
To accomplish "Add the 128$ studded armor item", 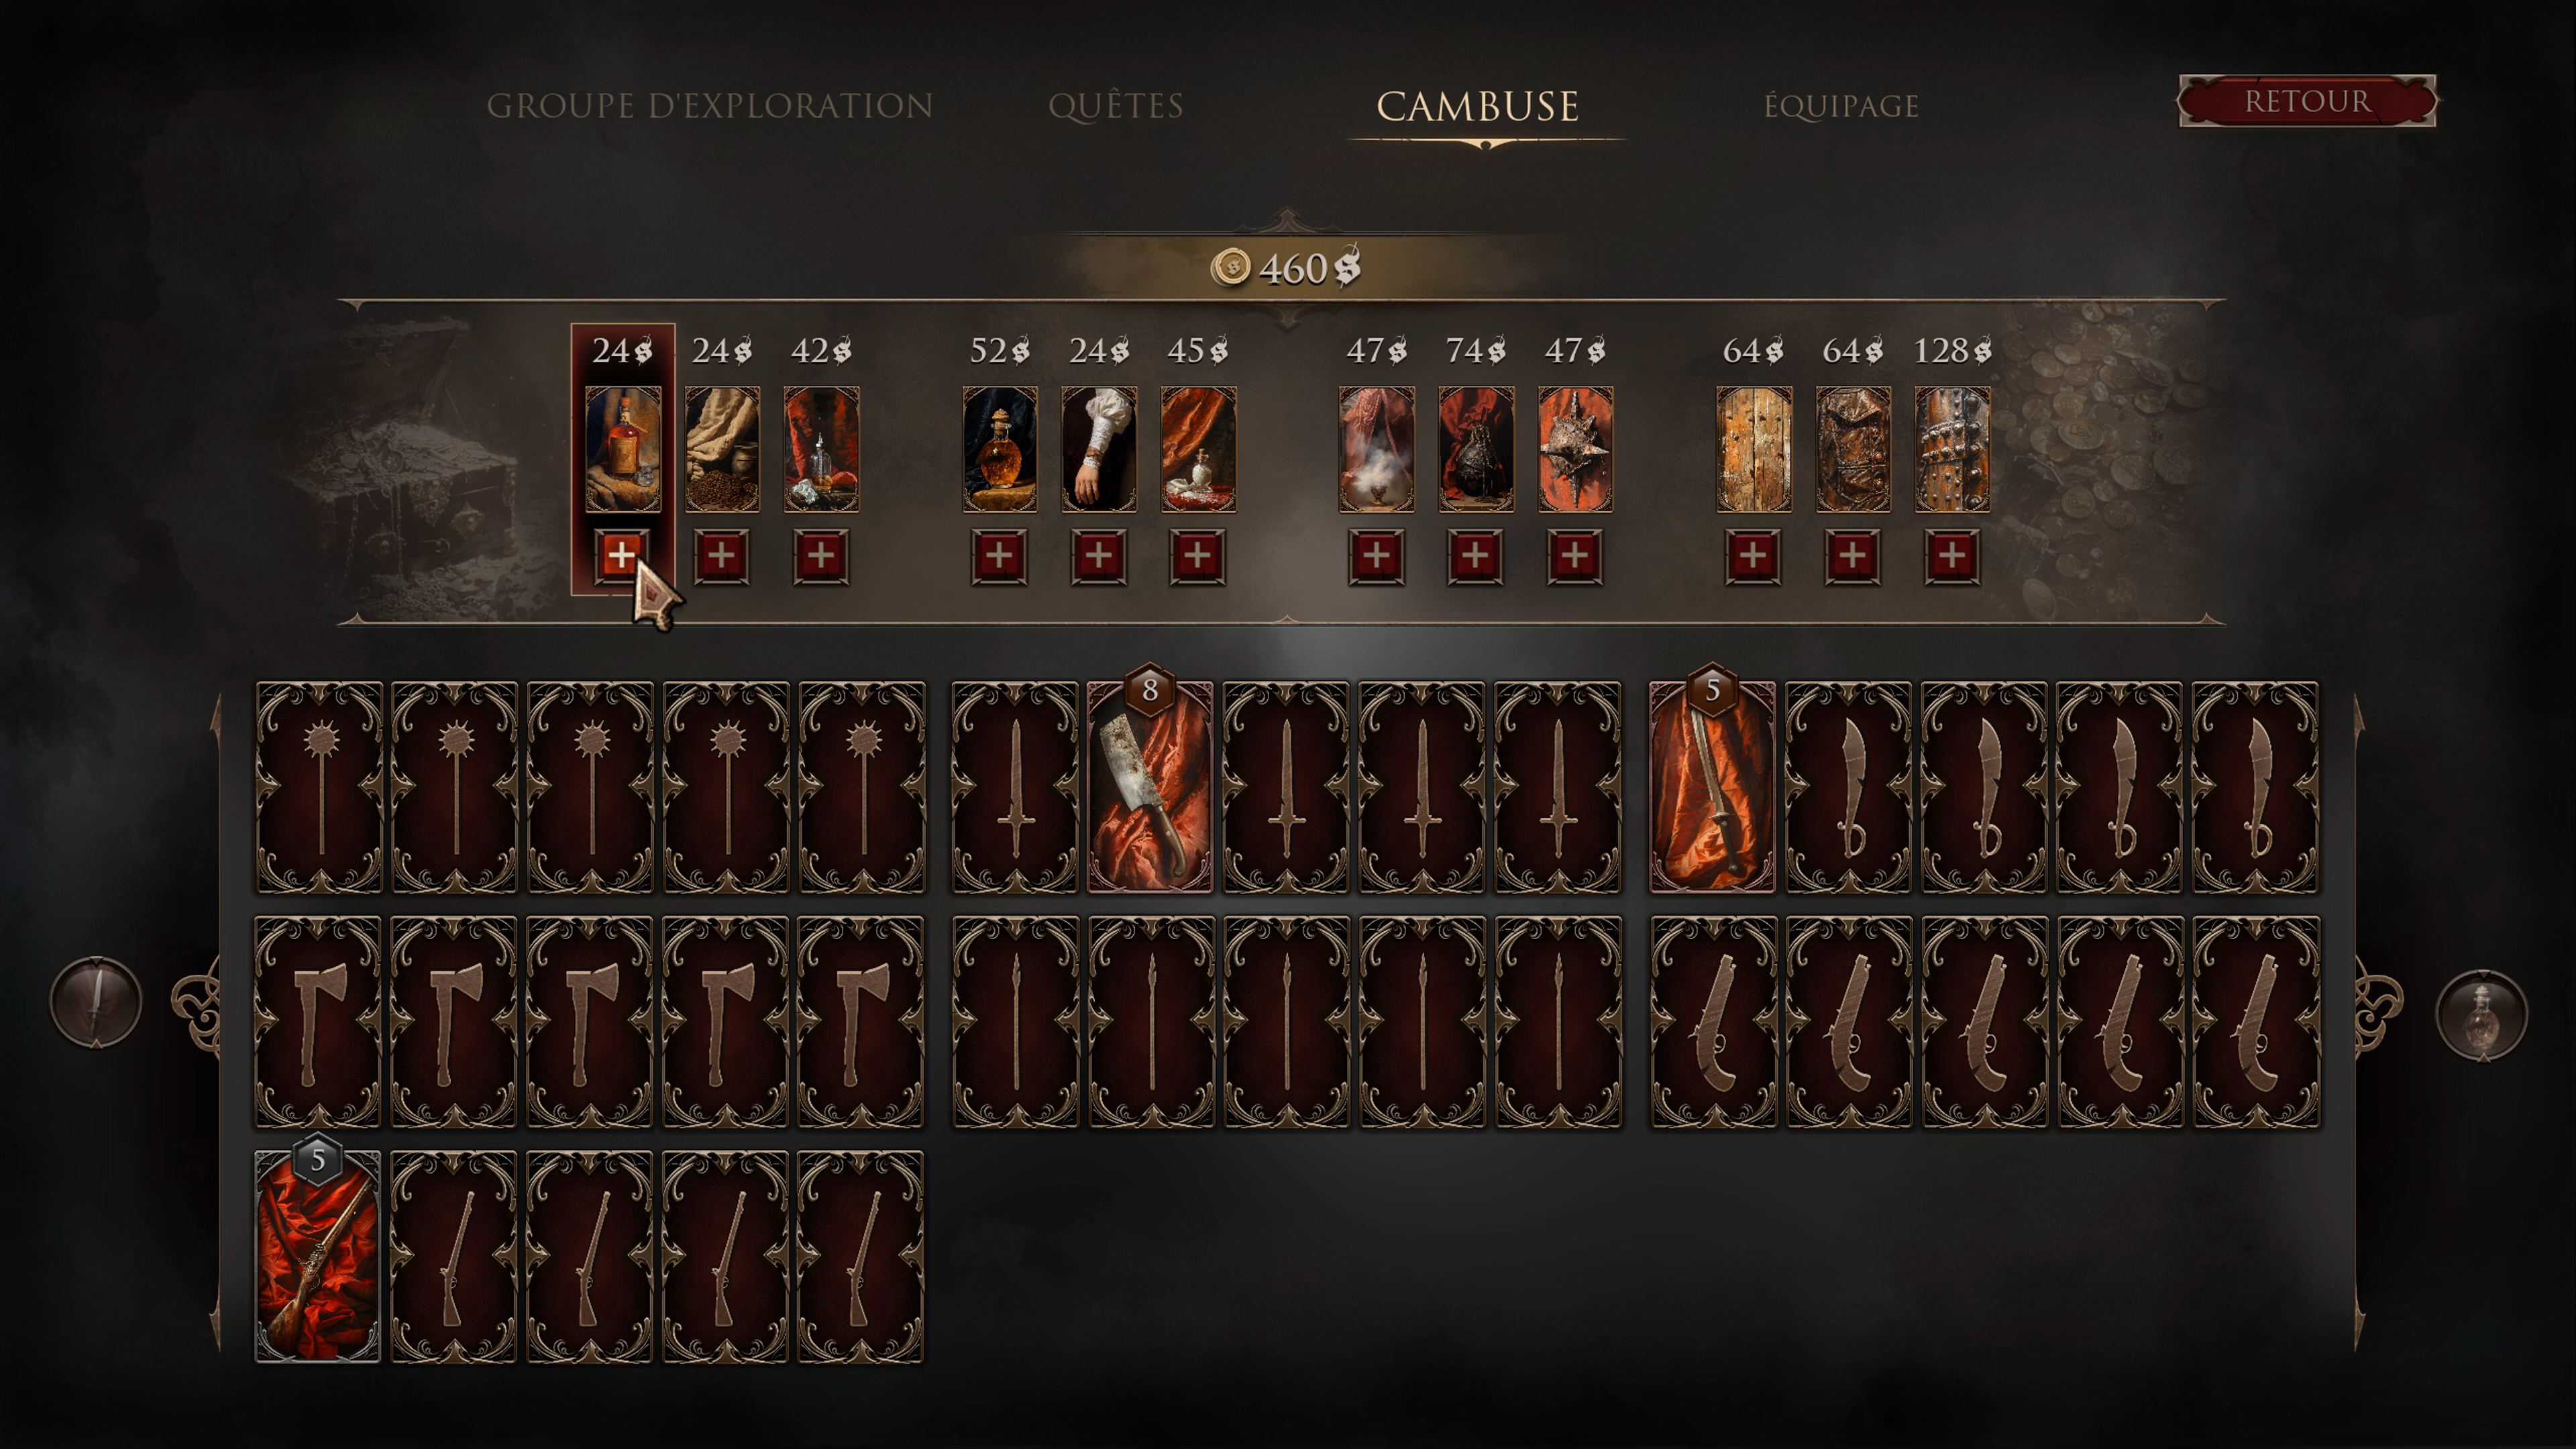I will 1951,555.
